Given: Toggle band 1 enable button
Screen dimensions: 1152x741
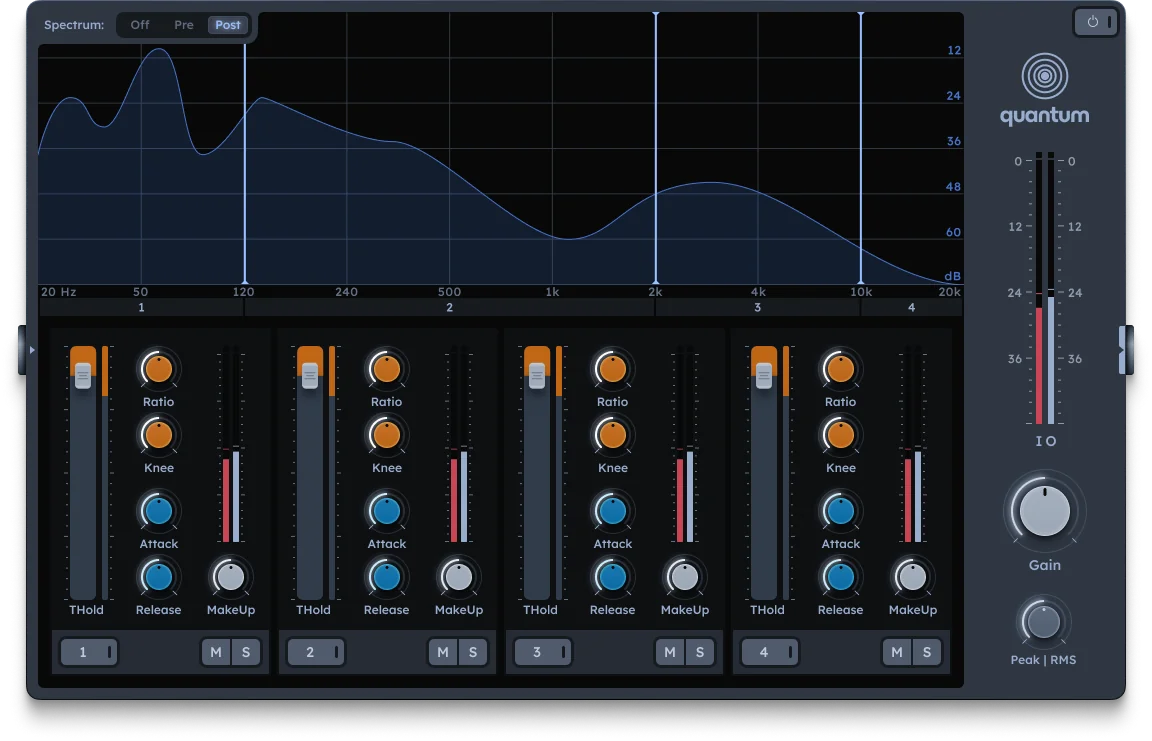Looking at the screenshot, I should click(x=89, y=653).
